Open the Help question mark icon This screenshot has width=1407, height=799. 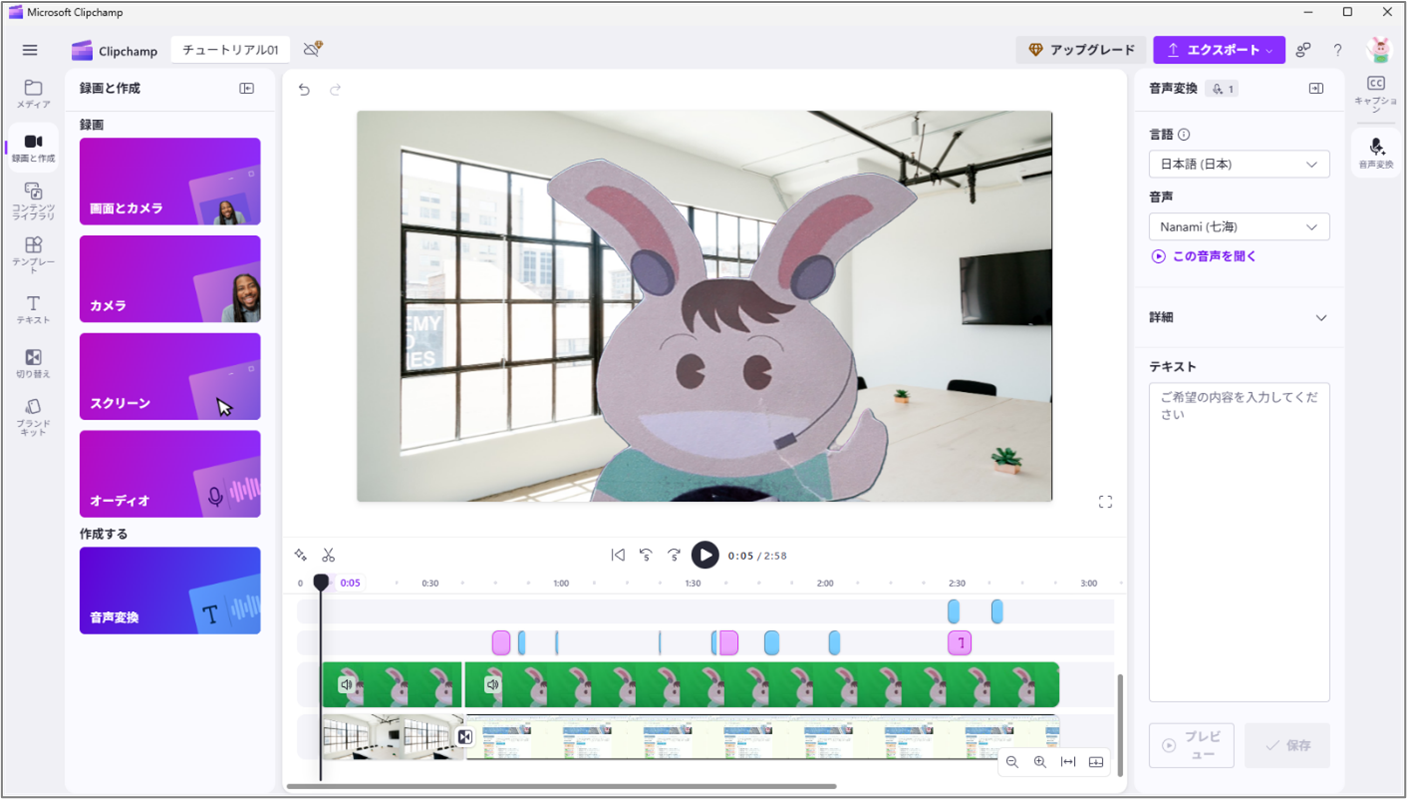pos(1337,50)
